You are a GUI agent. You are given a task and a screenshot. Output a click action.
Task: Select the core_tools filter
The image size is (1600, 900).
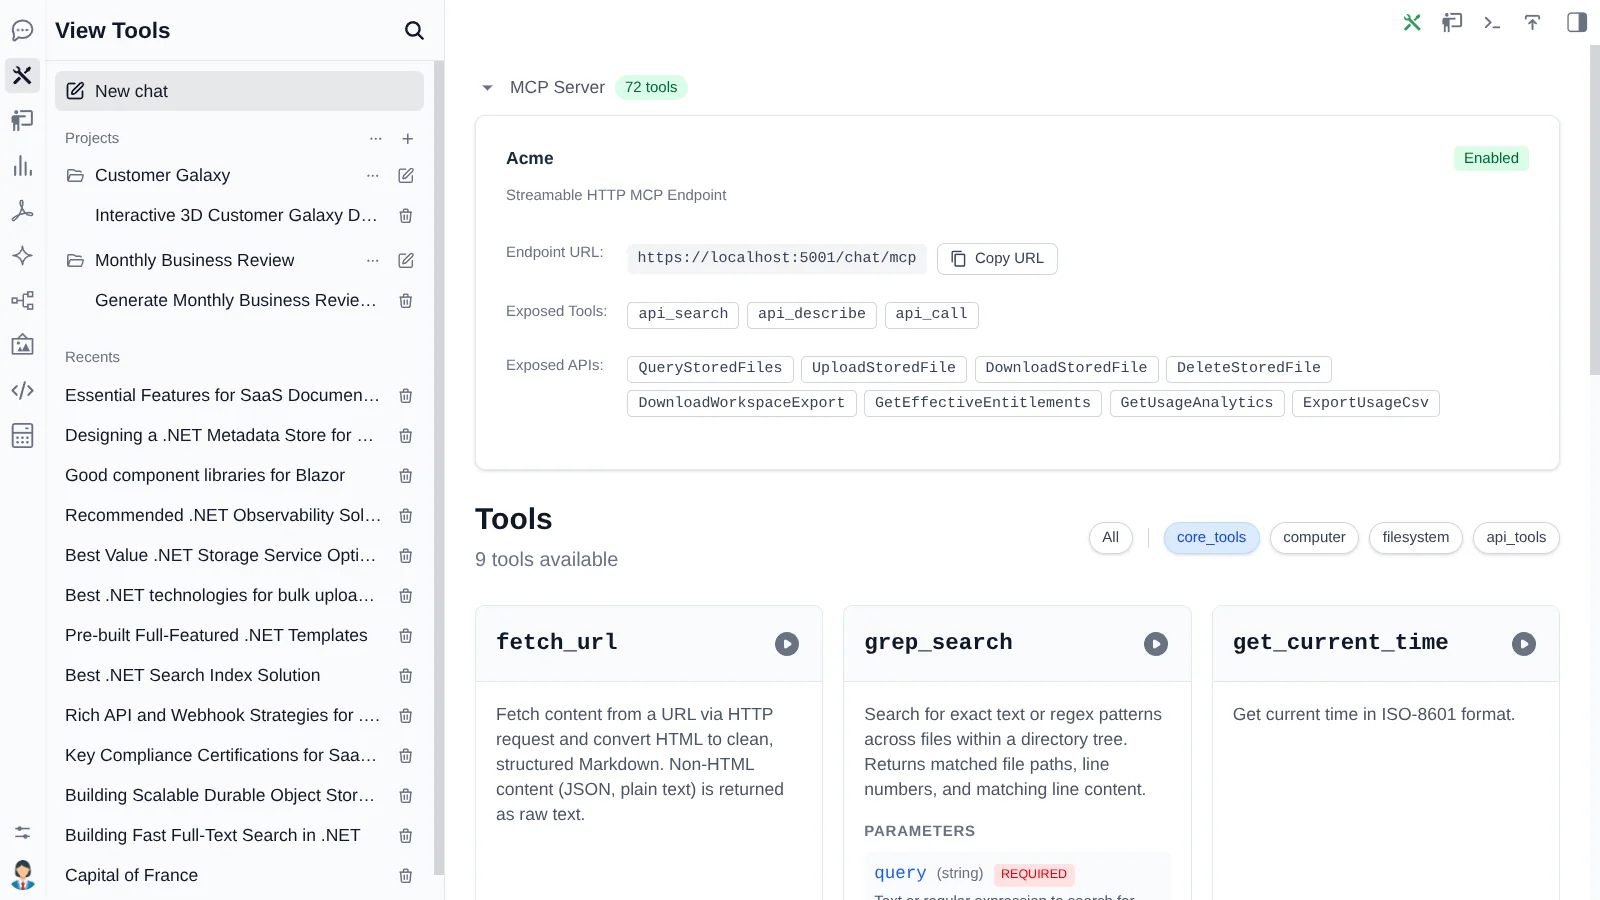click(1211, 538)
